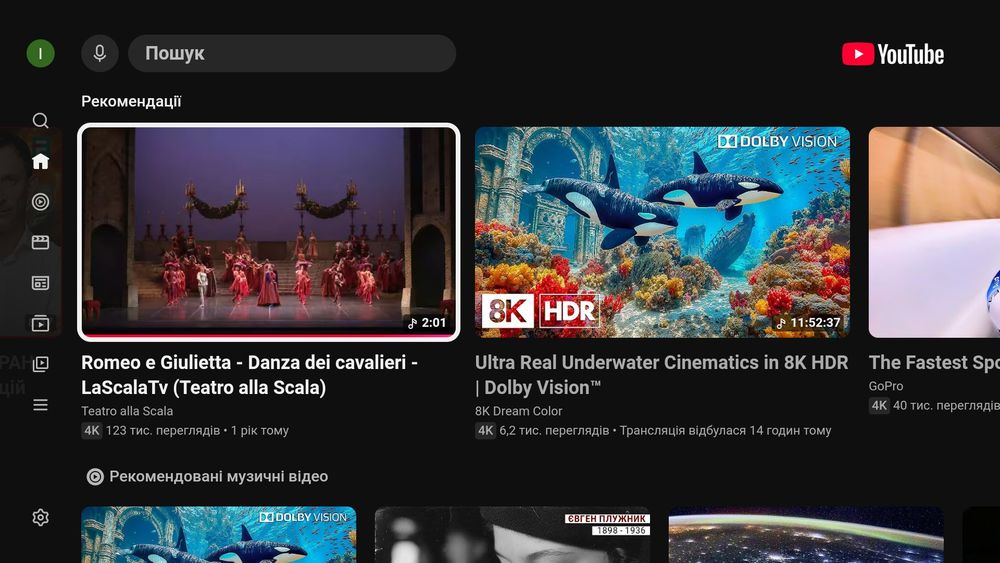Open Subscriptions icon in sidebar

40,323
